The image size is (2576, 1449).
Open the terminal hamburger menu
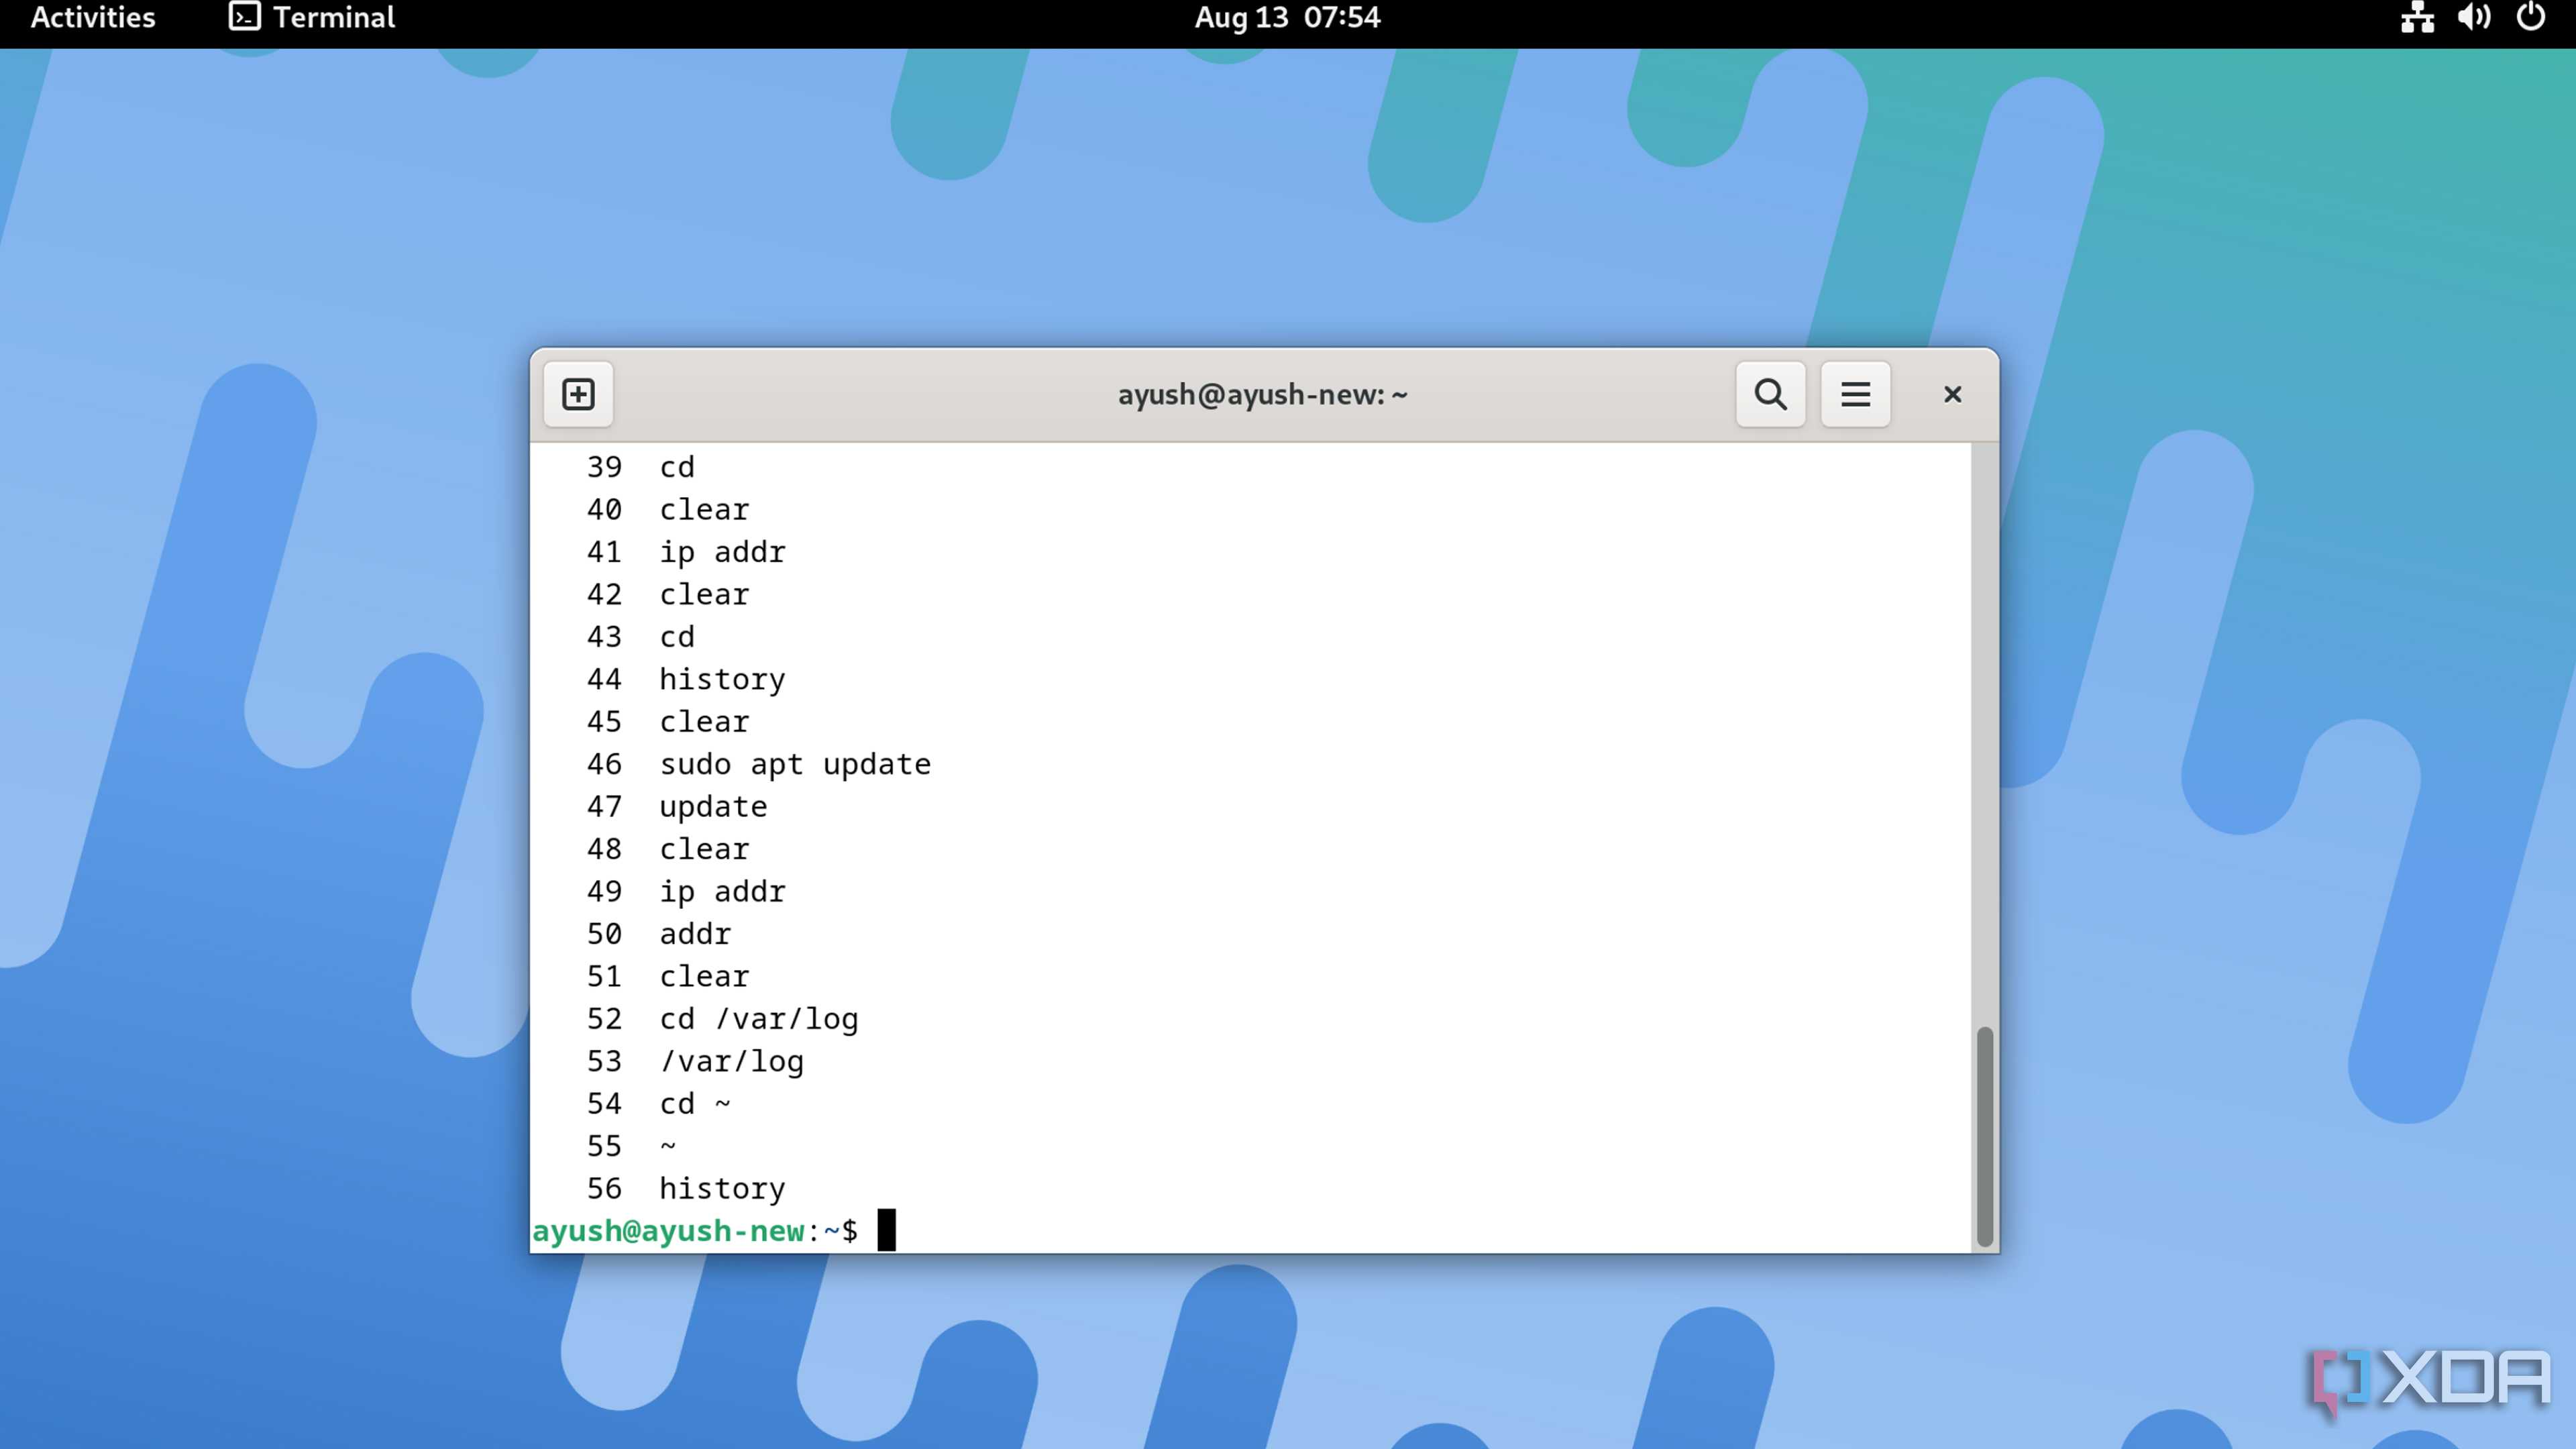1855,394
